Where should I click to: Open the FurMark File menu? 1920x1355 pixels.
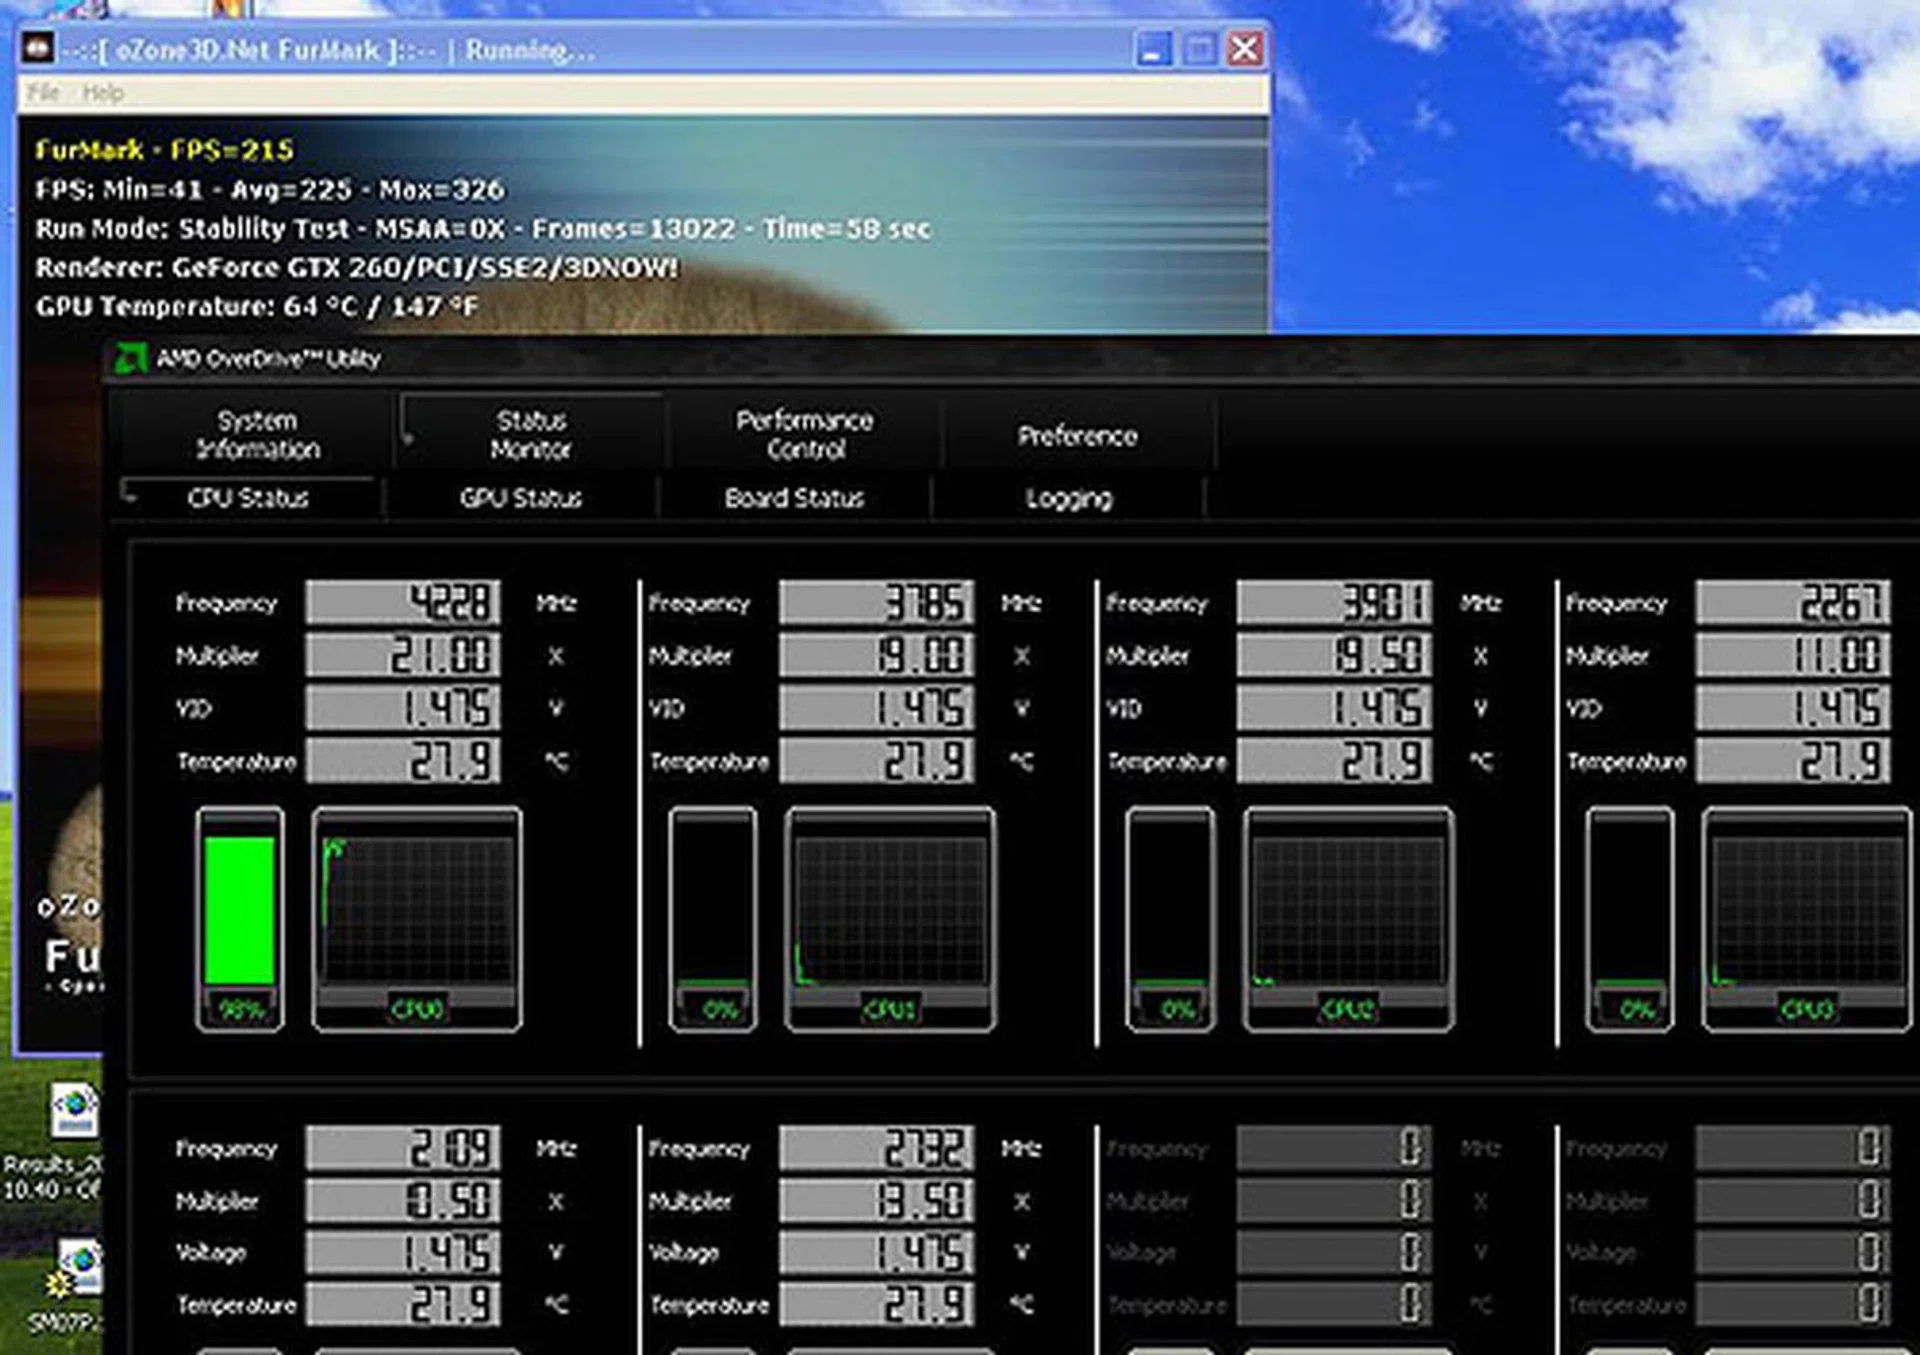click(43, 93)
